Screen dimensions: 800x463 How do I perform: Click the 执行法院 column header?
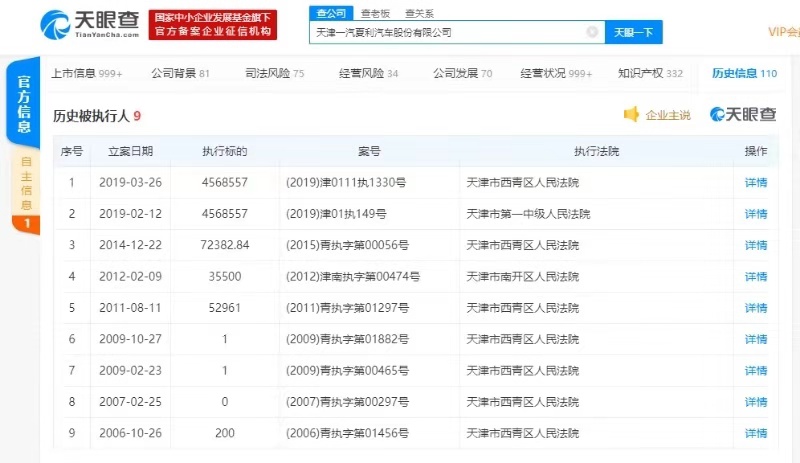(x=596, y=151)
